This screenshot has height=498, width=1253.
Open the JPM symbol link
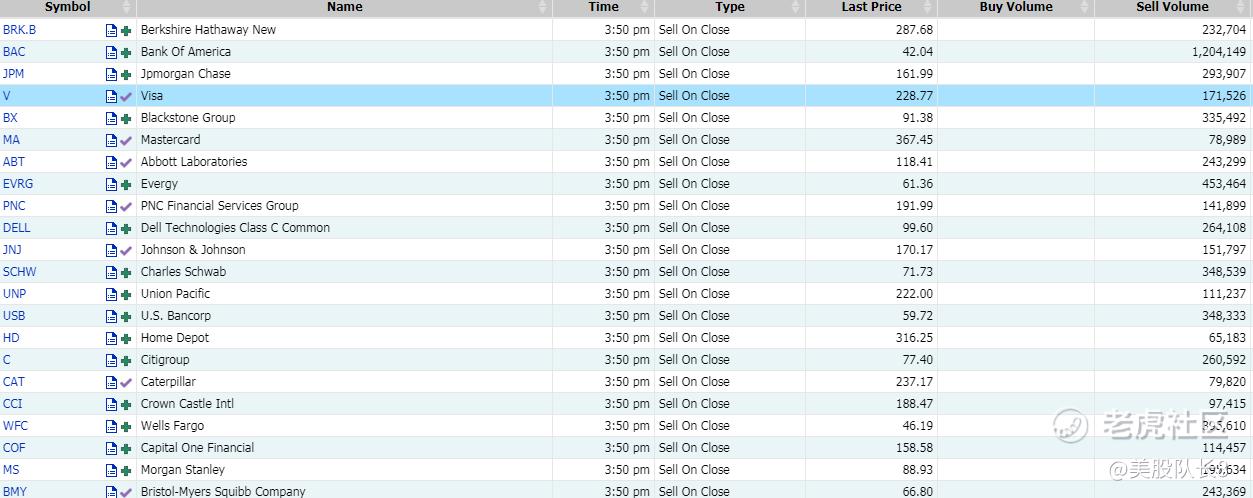tap(14, 74)
